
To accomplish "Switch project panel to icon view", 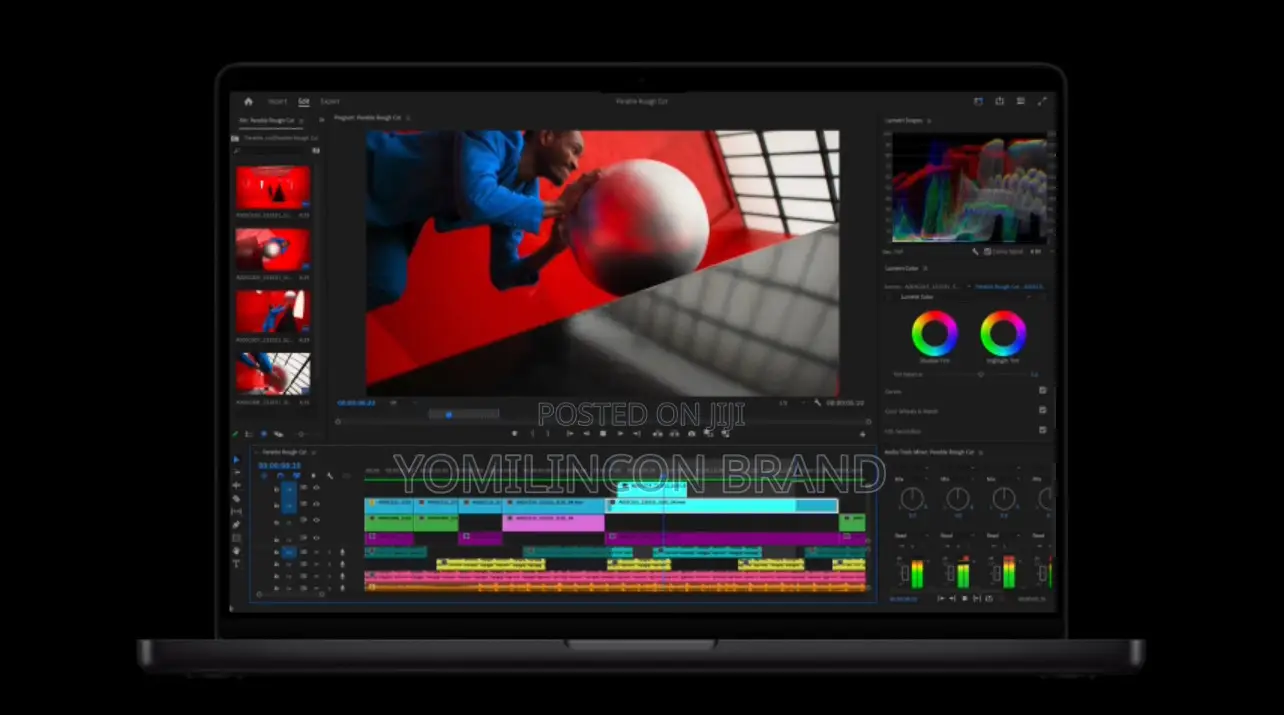I will 263,434.
